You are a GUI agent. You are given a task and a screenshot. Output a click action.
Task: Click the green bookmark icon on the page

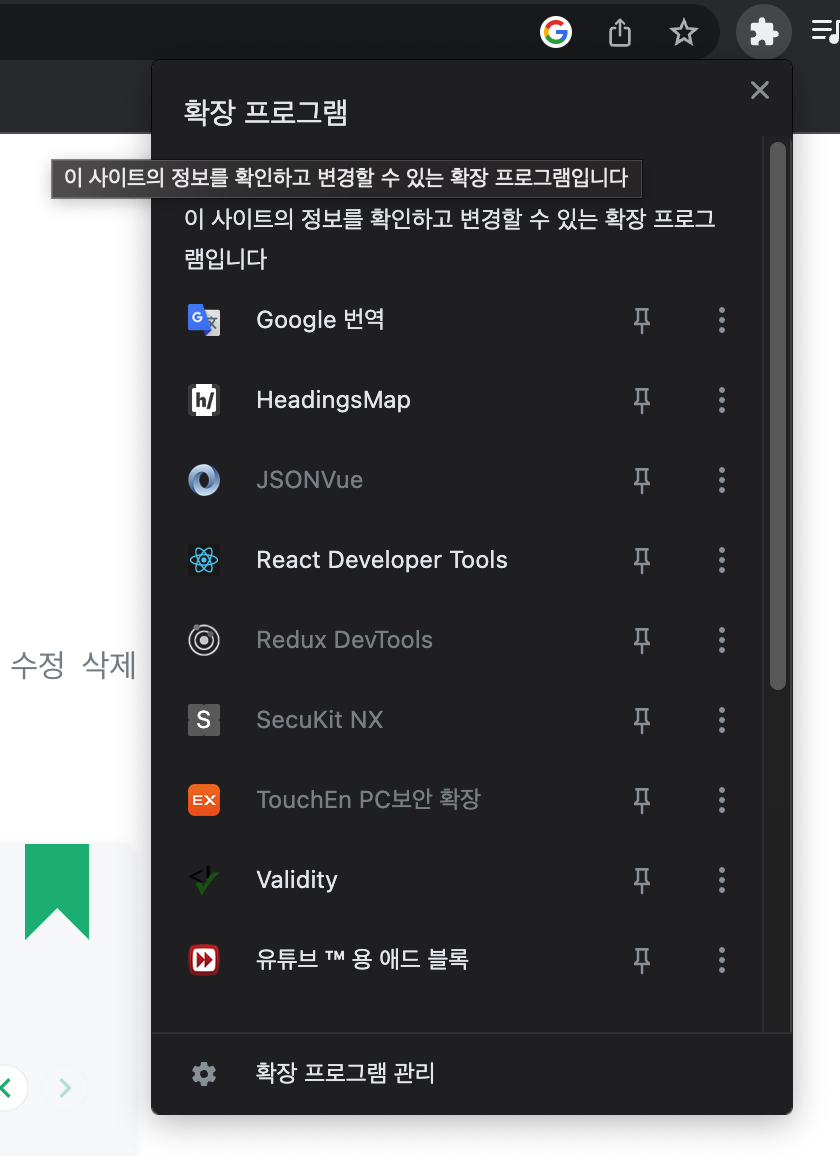pos(57,891)
